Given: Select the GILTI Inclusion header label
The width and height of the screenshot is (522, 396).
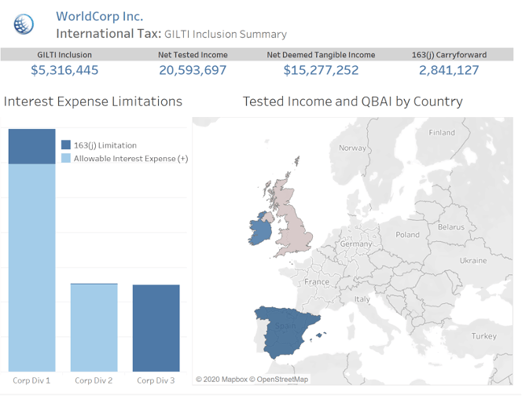Looking at the screenshot, I should tap(64, 55).
